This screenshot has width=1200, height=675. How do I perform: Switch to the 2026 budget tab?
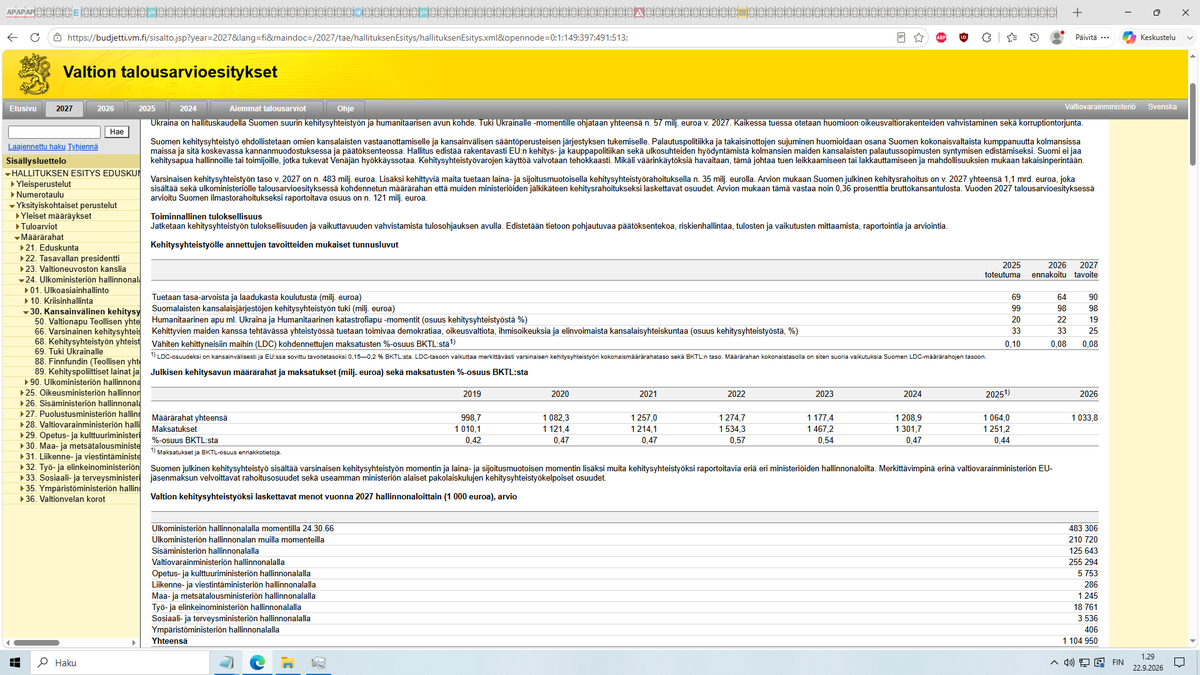pyautogui.click(x=104, y=108)
